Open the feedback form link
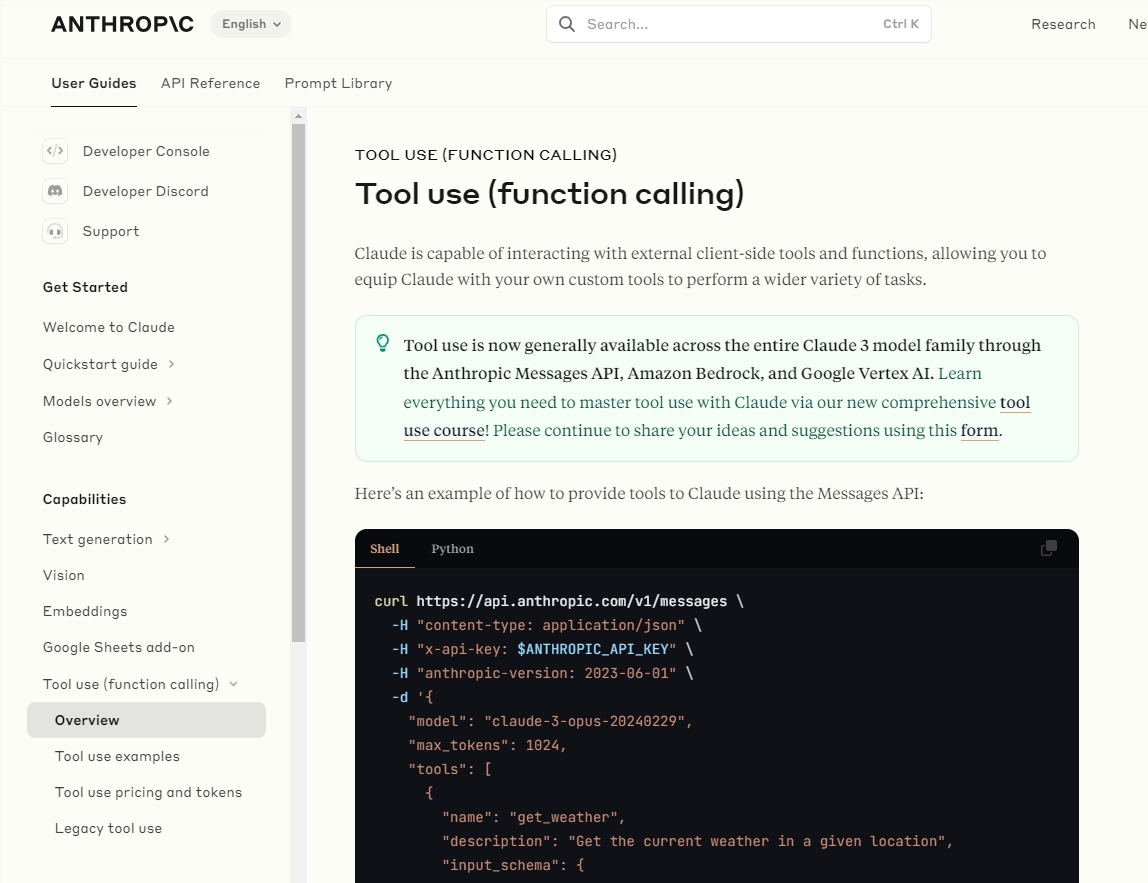The height and width of the screenshot is (883, 1148). click(x=980, y=430)
